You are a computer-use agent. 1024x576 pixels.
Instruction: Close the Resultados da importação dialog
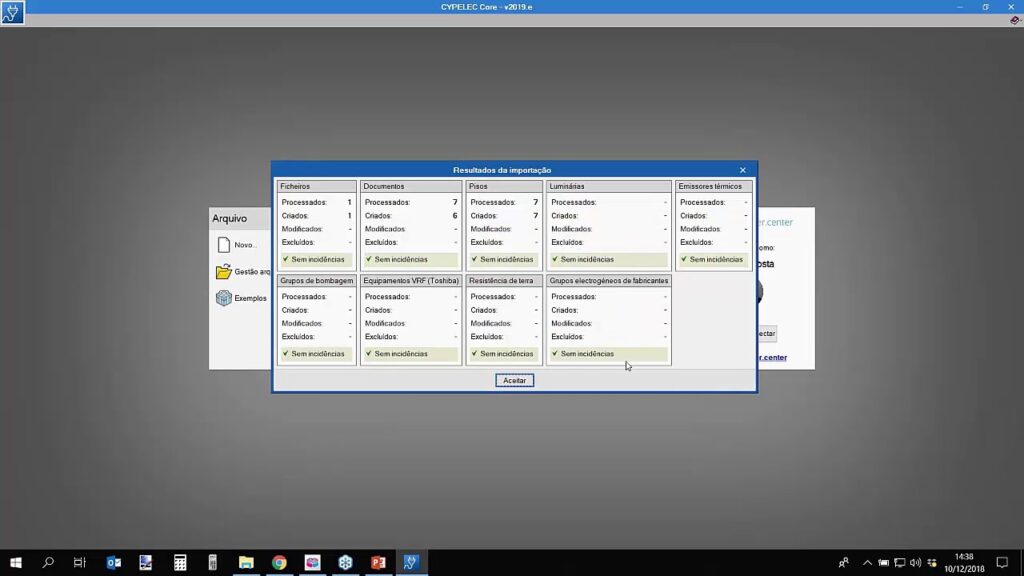(742, 170)
